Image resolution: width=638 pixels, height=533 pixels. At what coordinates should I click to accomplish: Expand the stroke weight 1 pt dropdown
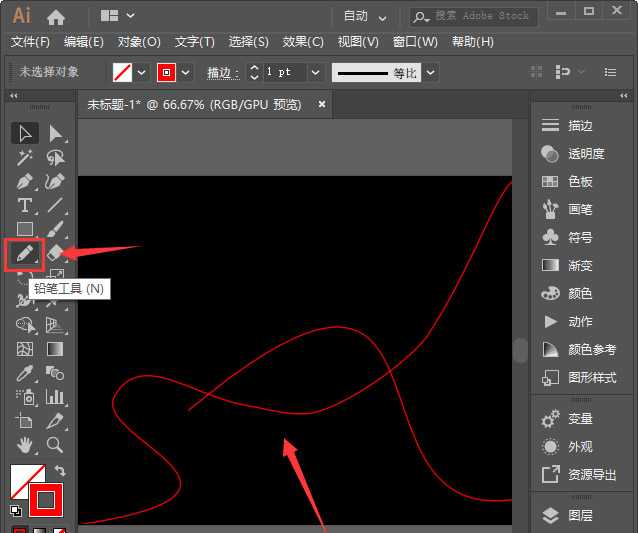315,72
